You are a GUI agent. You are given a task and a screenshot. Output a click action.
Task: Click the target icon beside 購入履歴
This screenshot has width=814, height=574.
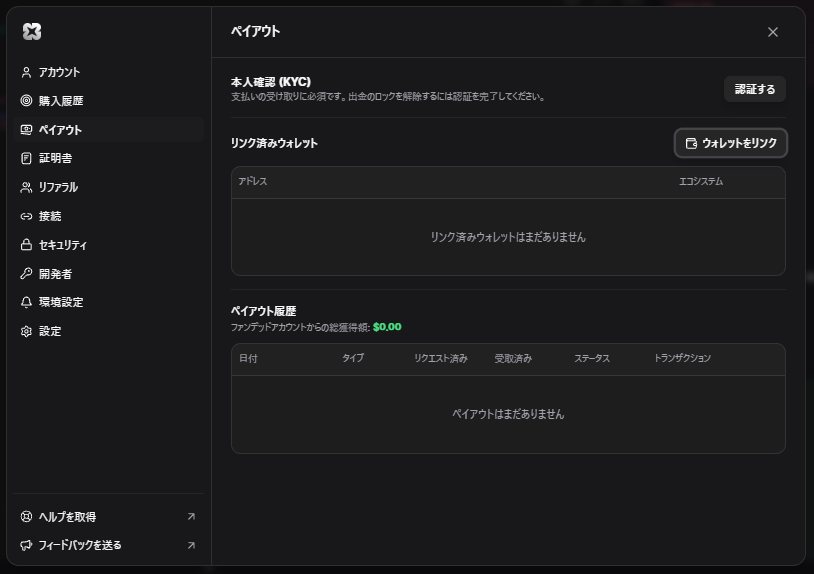click(x=26, y=101)
